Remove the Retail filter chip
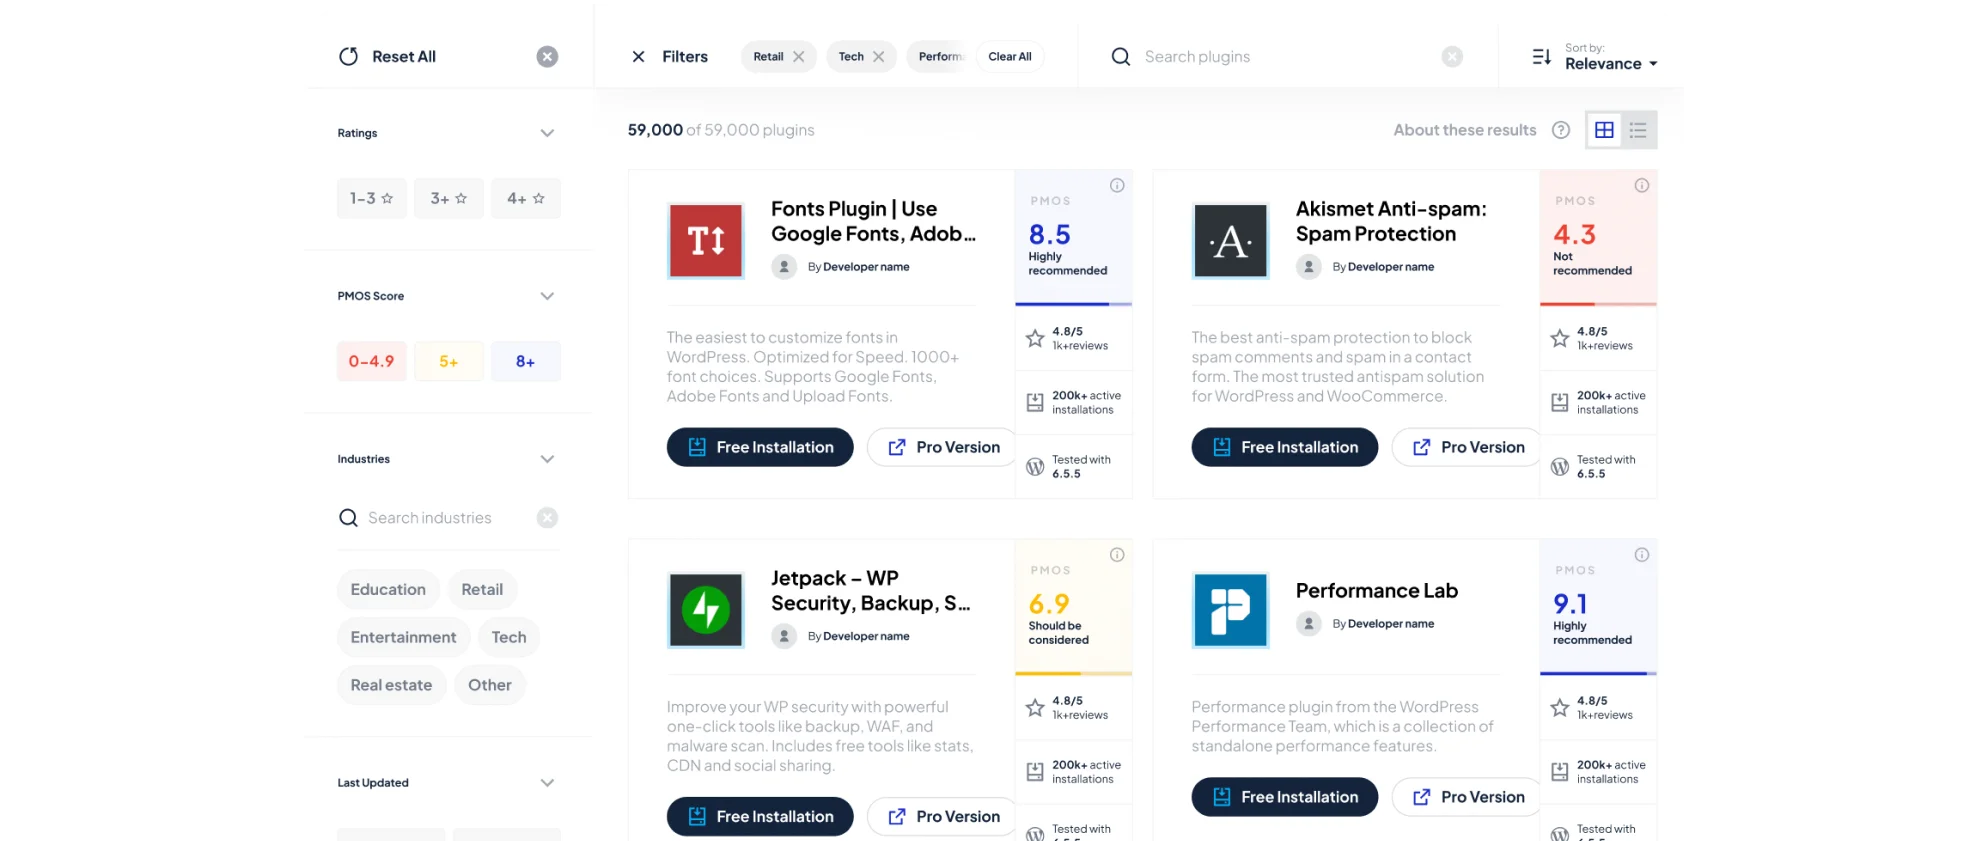 click(799, 57)
